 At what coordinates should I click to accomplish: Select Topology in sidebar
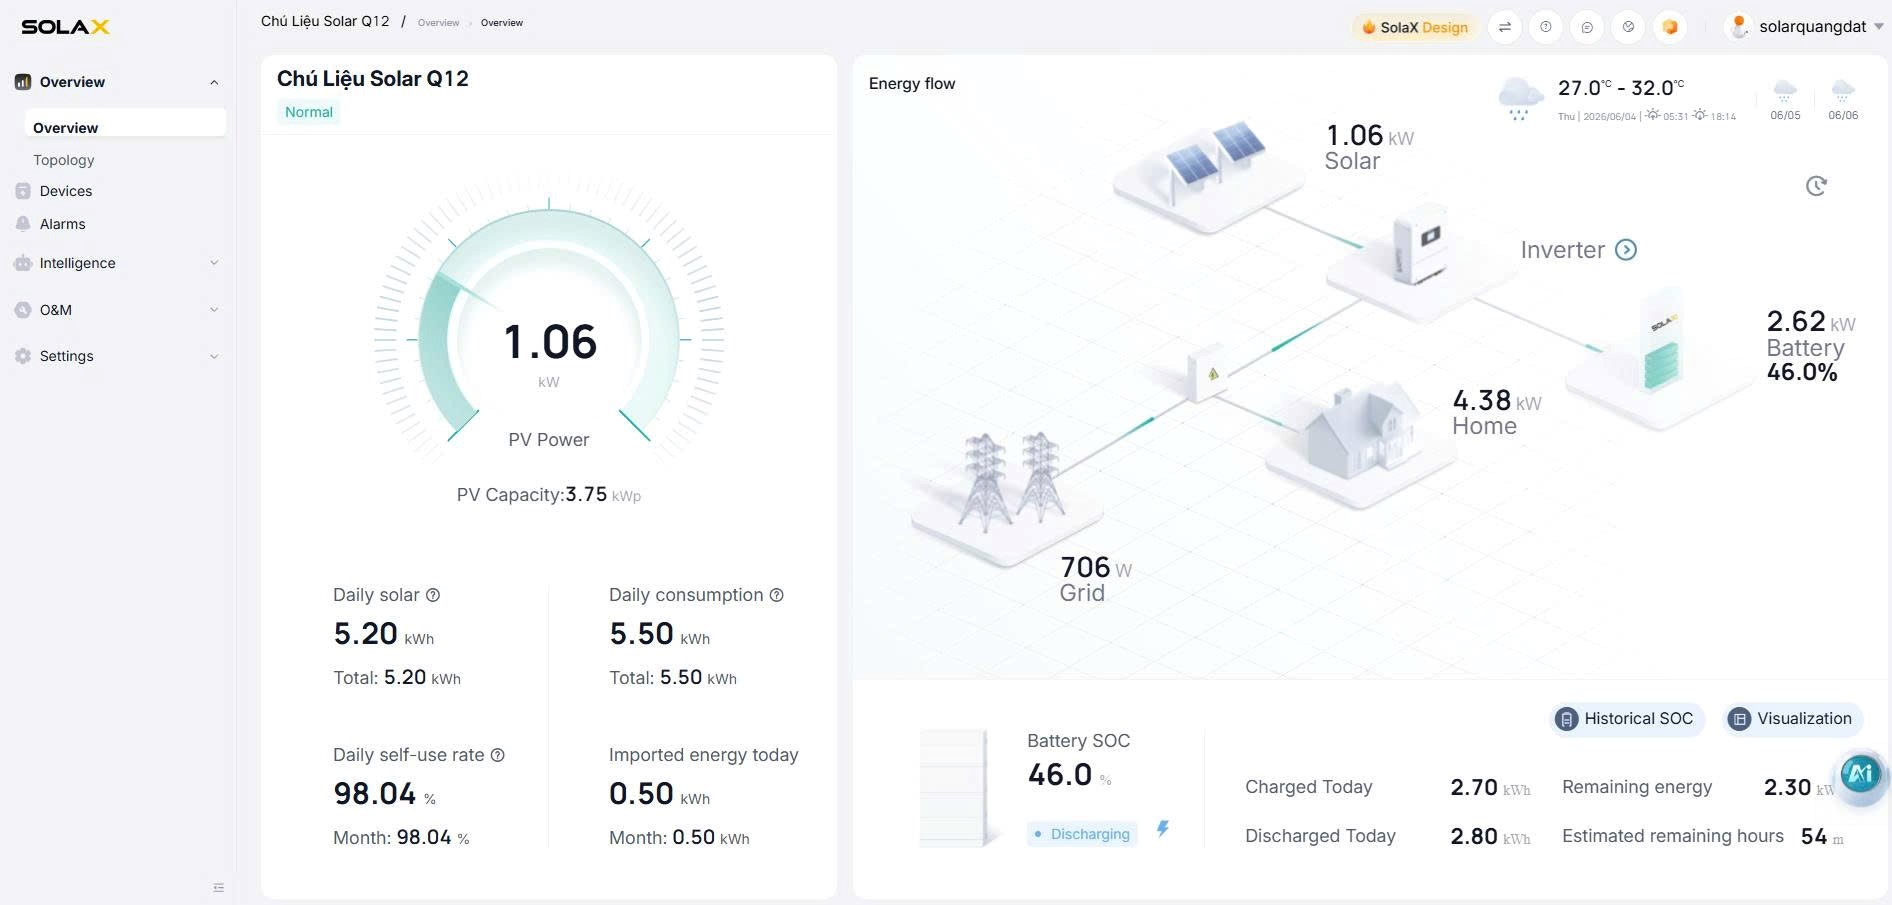pos(64,160)
